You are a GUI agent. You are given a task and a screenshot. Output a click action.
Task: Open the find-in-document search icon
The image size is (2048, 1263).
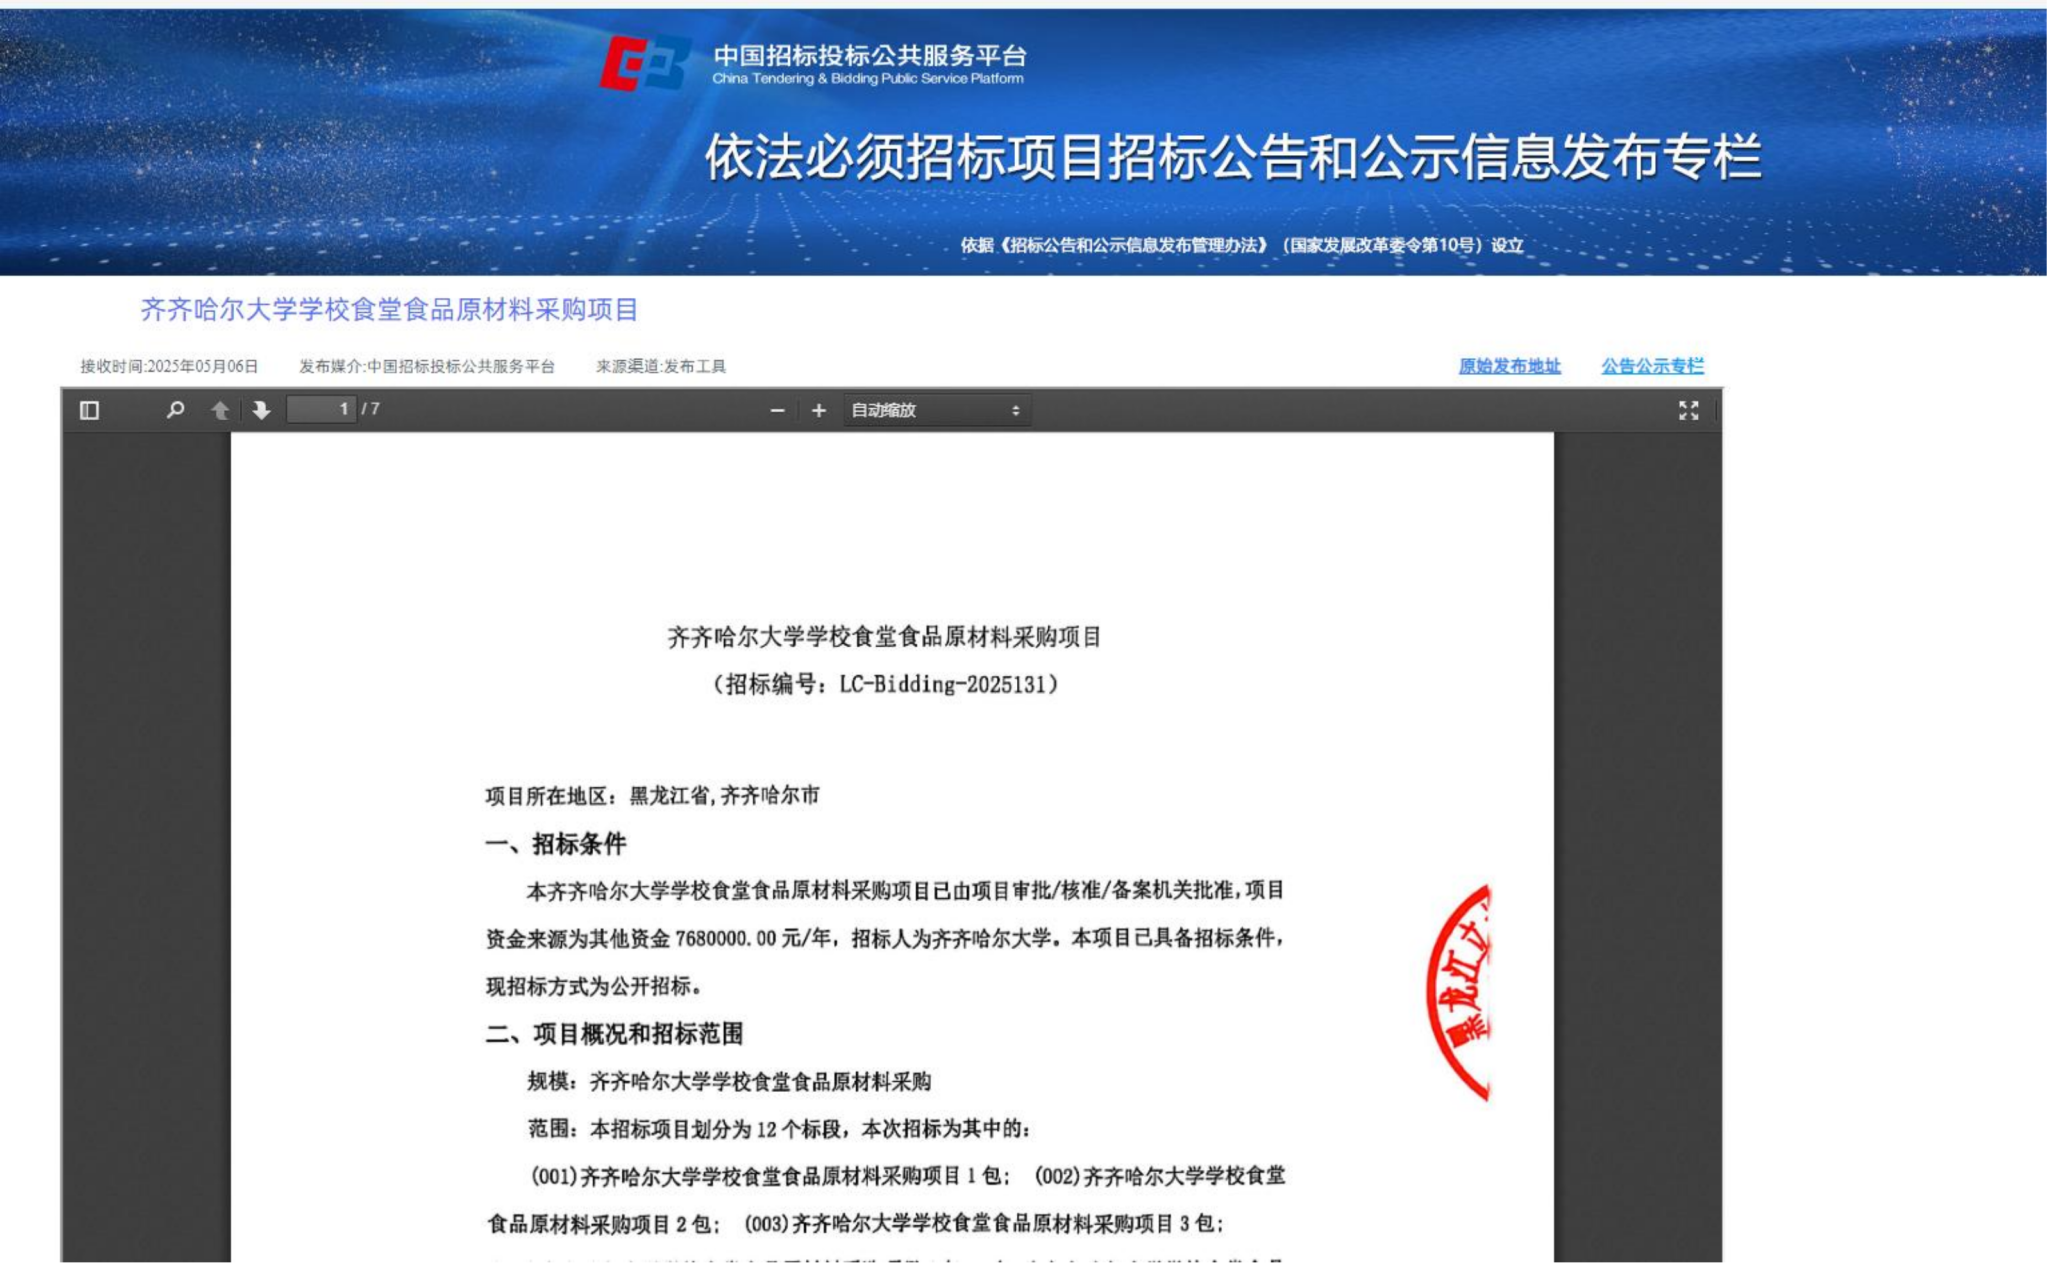pos(175,410)
